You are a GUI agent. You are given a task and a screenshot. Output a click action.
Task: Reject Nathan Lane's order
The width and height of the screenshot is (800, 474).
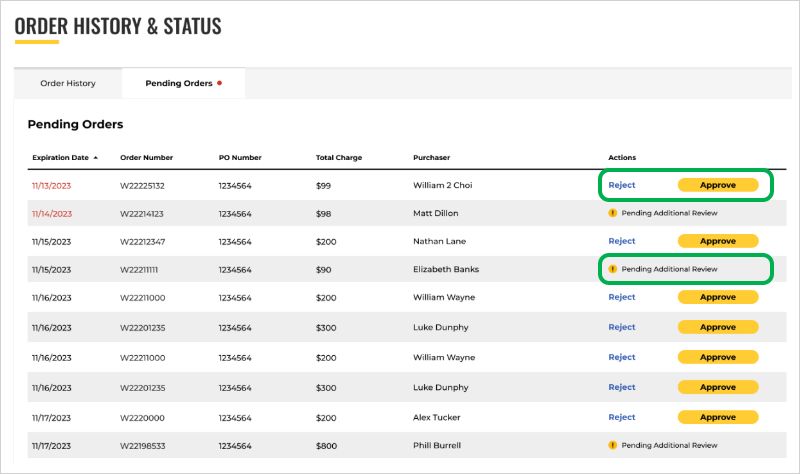click(x=621, y=241)
